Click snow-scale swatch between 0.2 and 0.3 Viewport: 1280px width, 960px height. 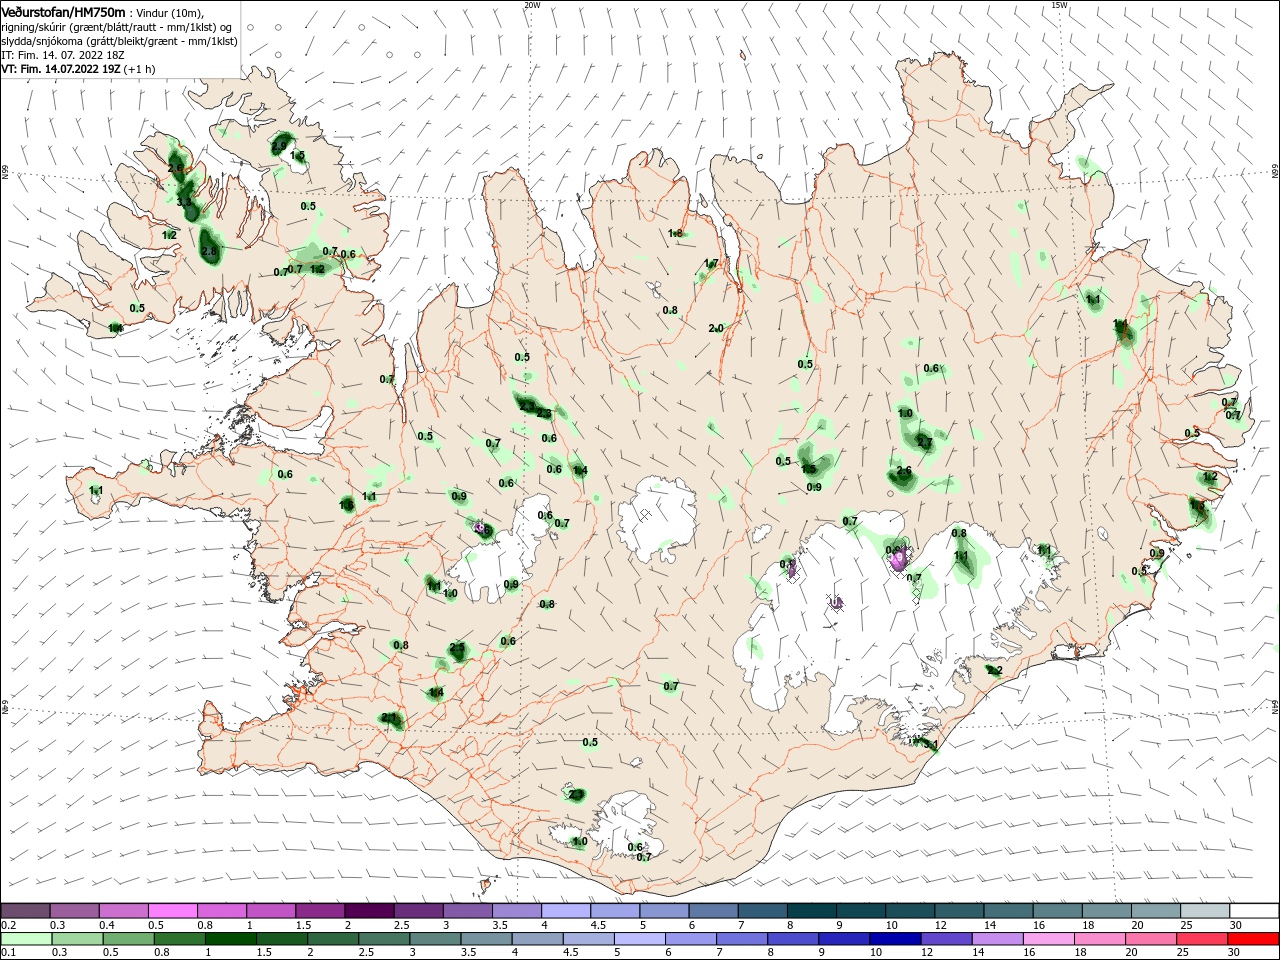[x=26, y=910]
